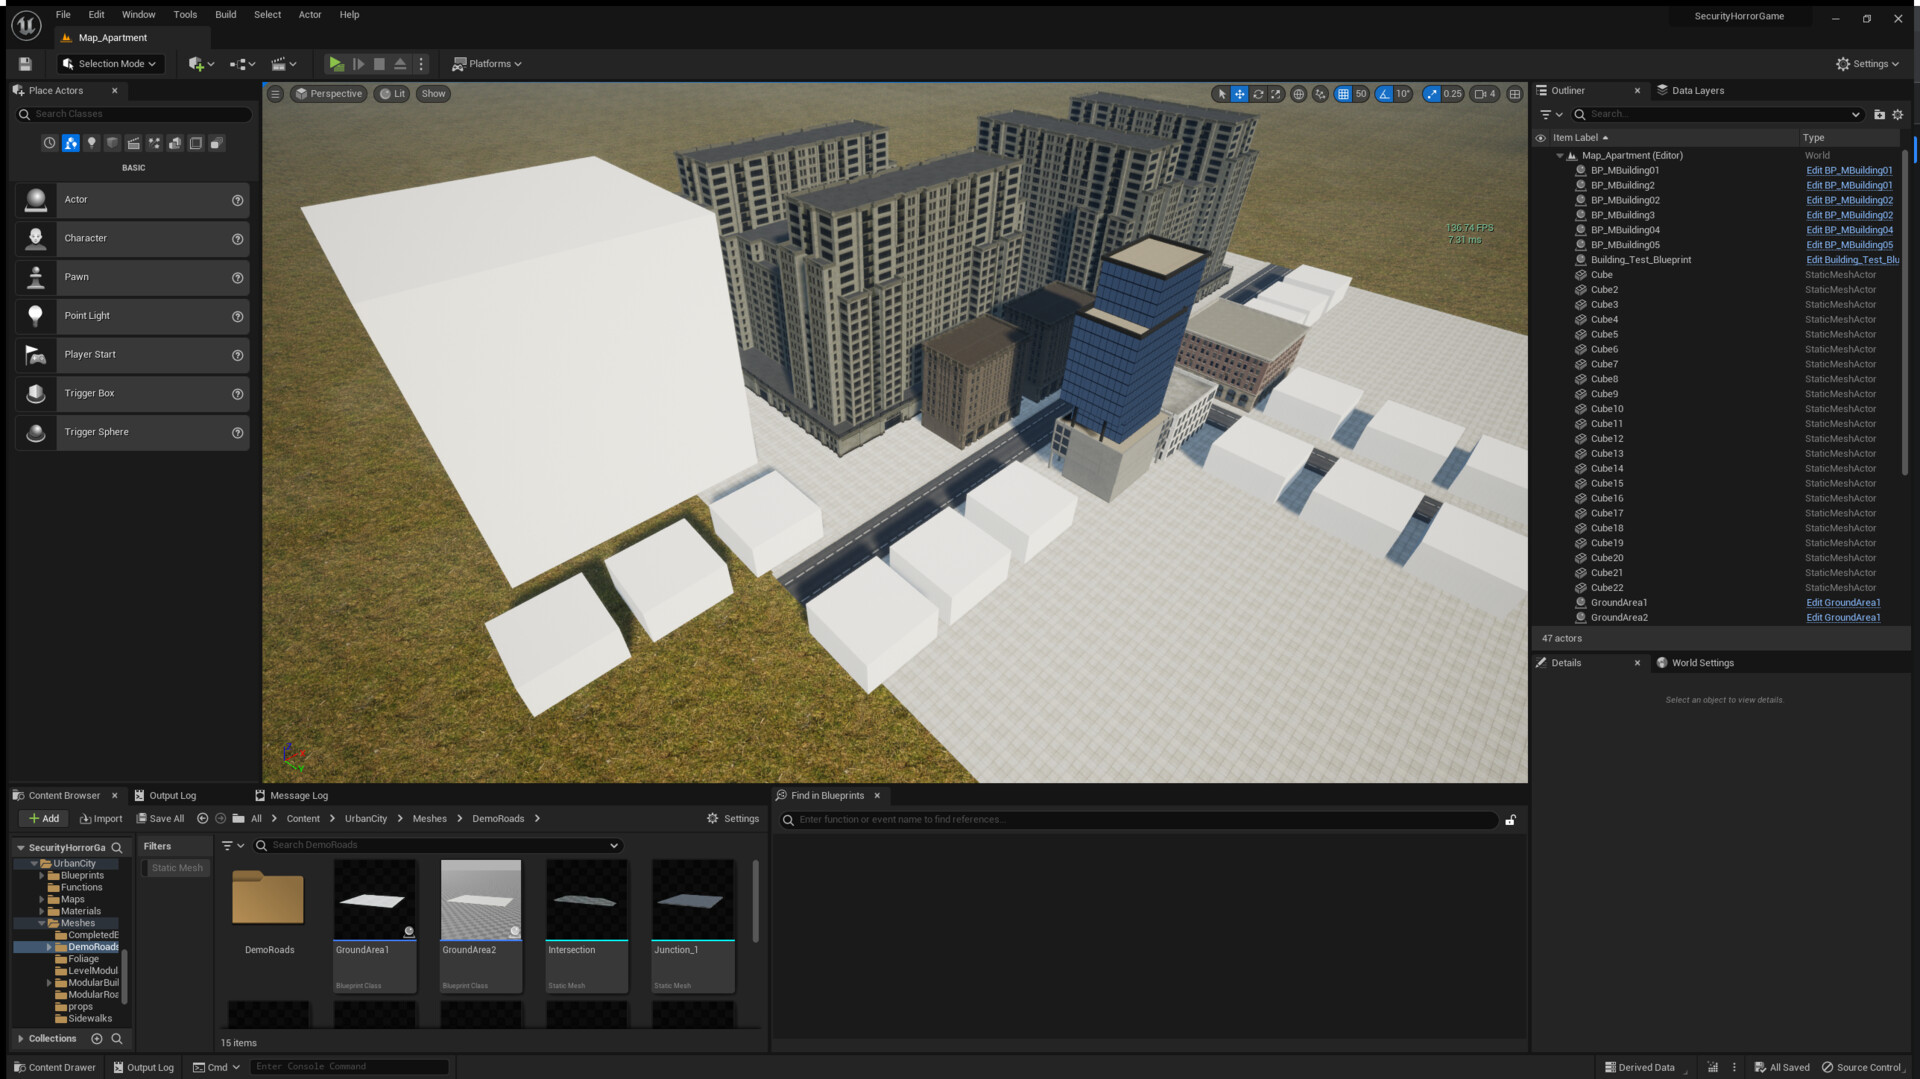Select the translate gizmo tool
This screenshot has width=1920, height=1079.
pyautogui.click(x=1239, y=94)
